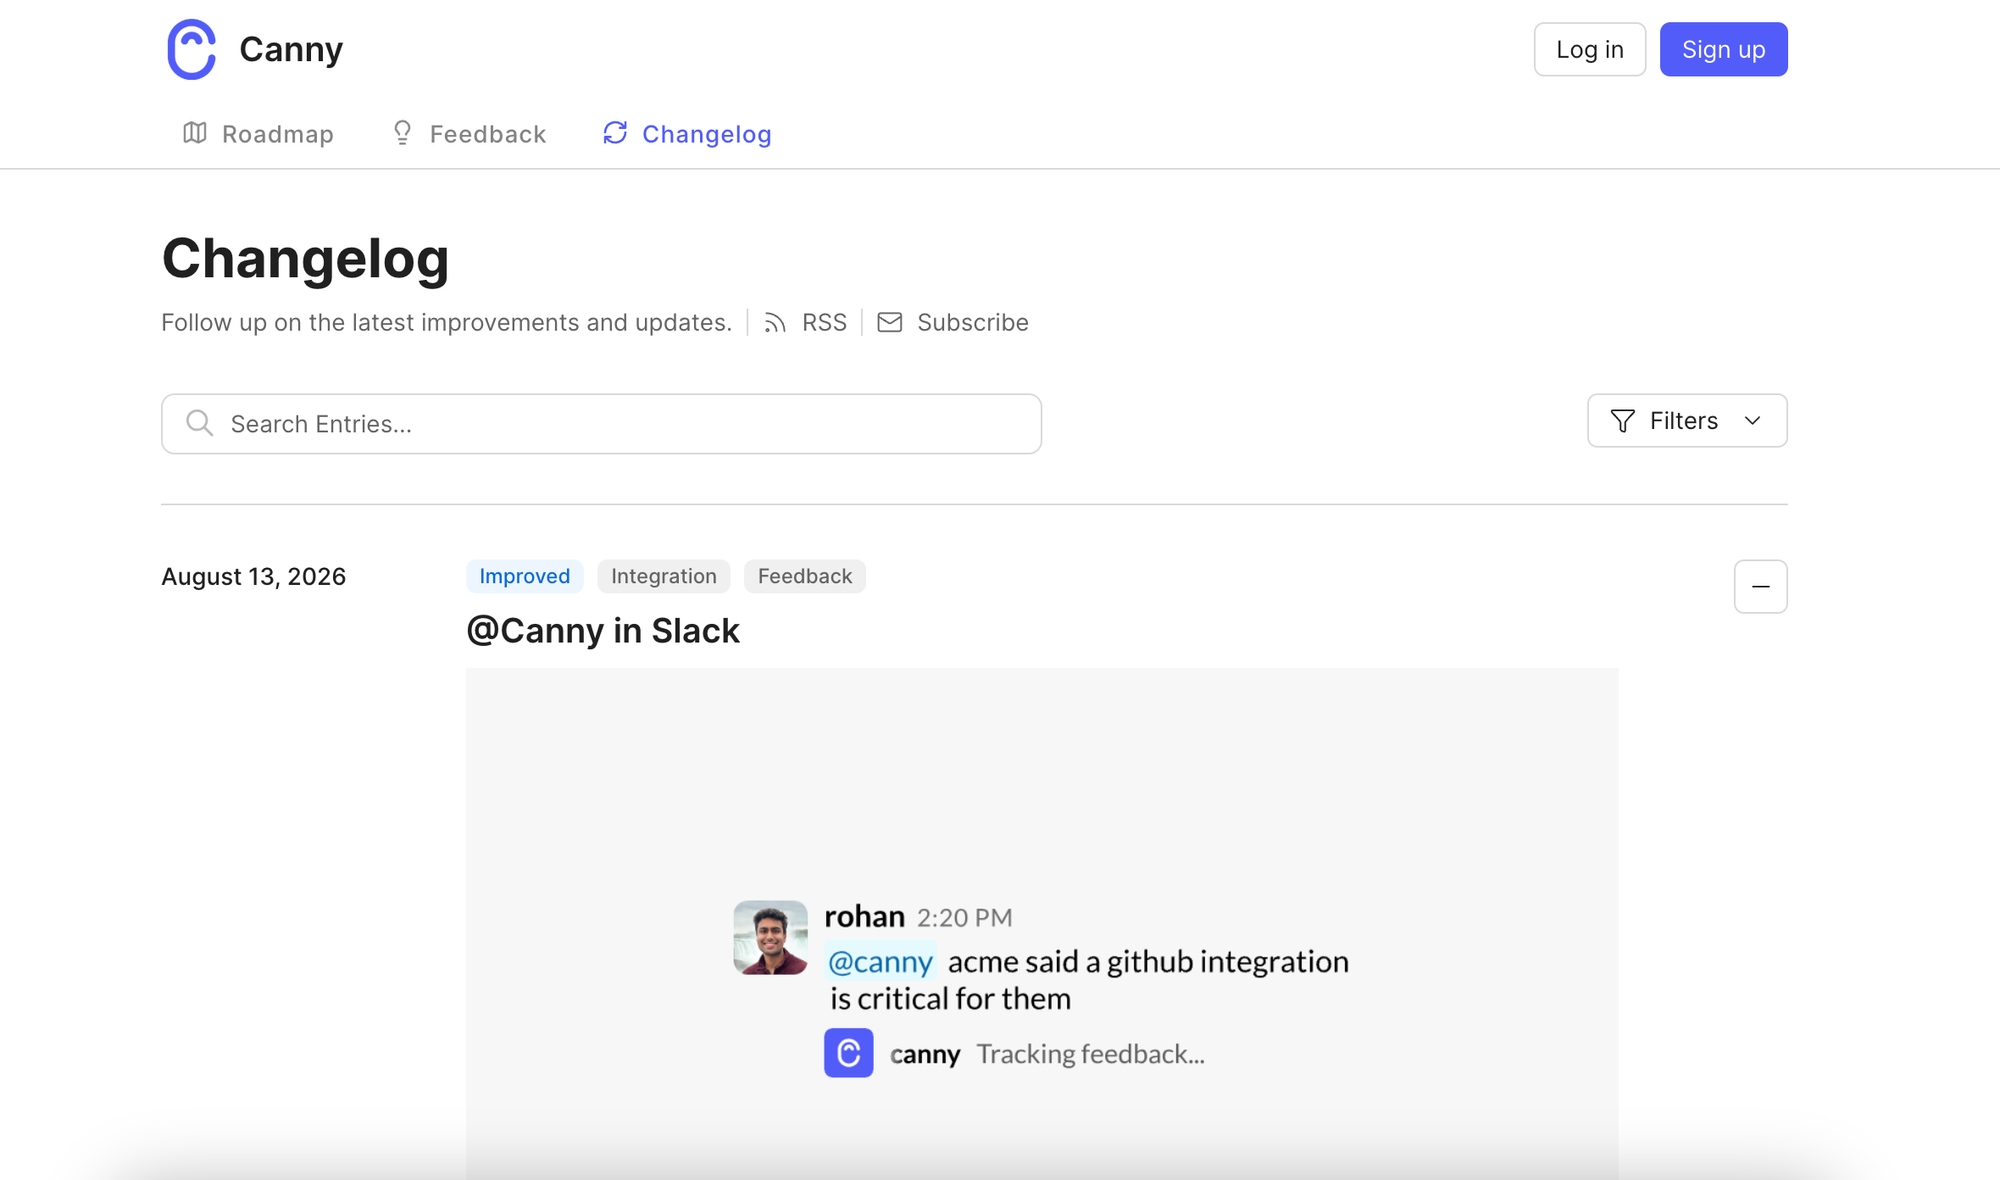Select the Improved label tag
The image size is (2000, 1180).
525,576
